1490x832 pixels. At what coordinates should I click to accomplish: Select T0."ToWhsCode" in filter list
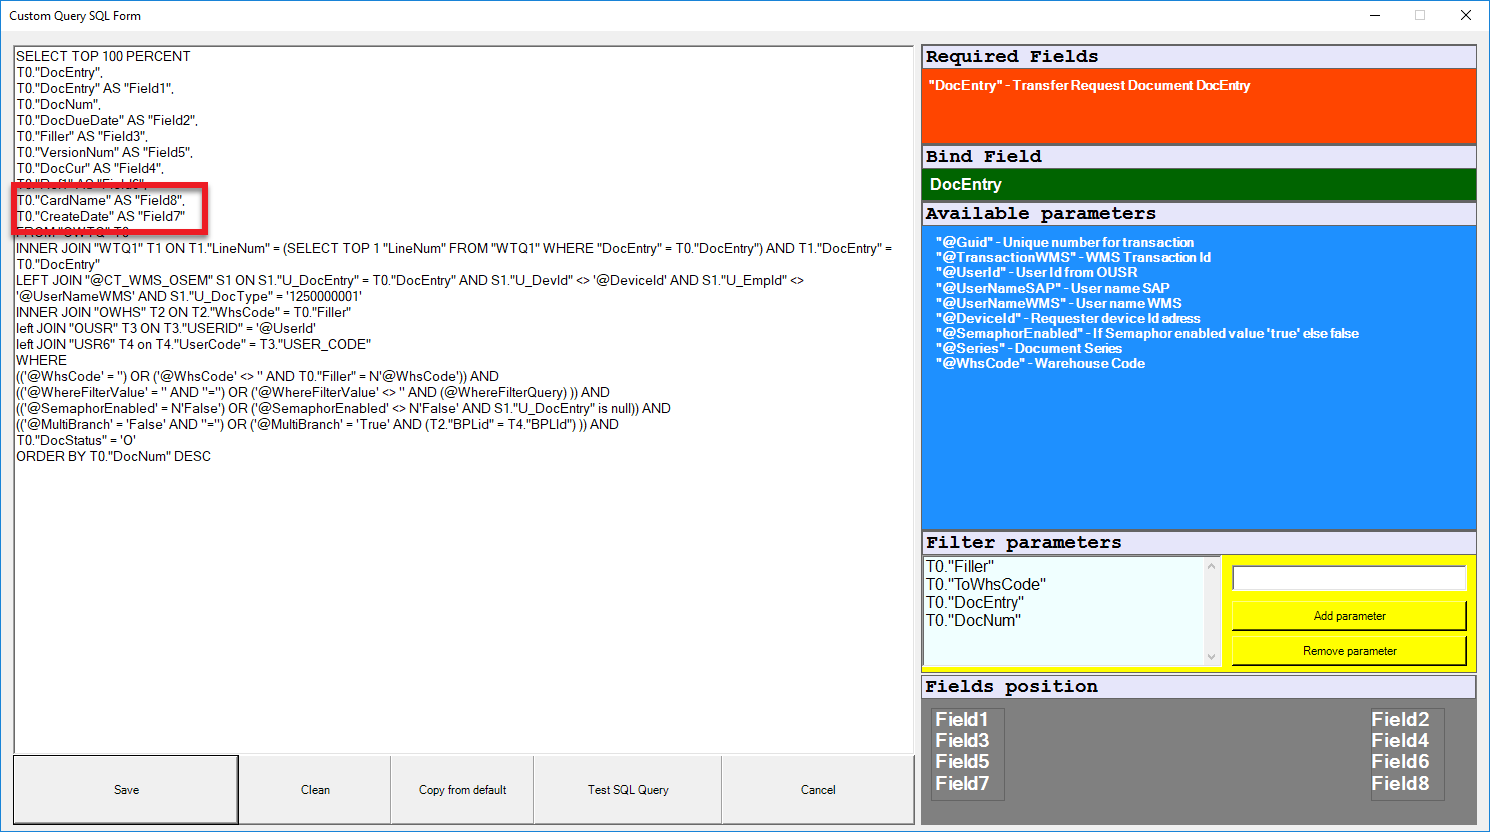[x=985, y=585]
